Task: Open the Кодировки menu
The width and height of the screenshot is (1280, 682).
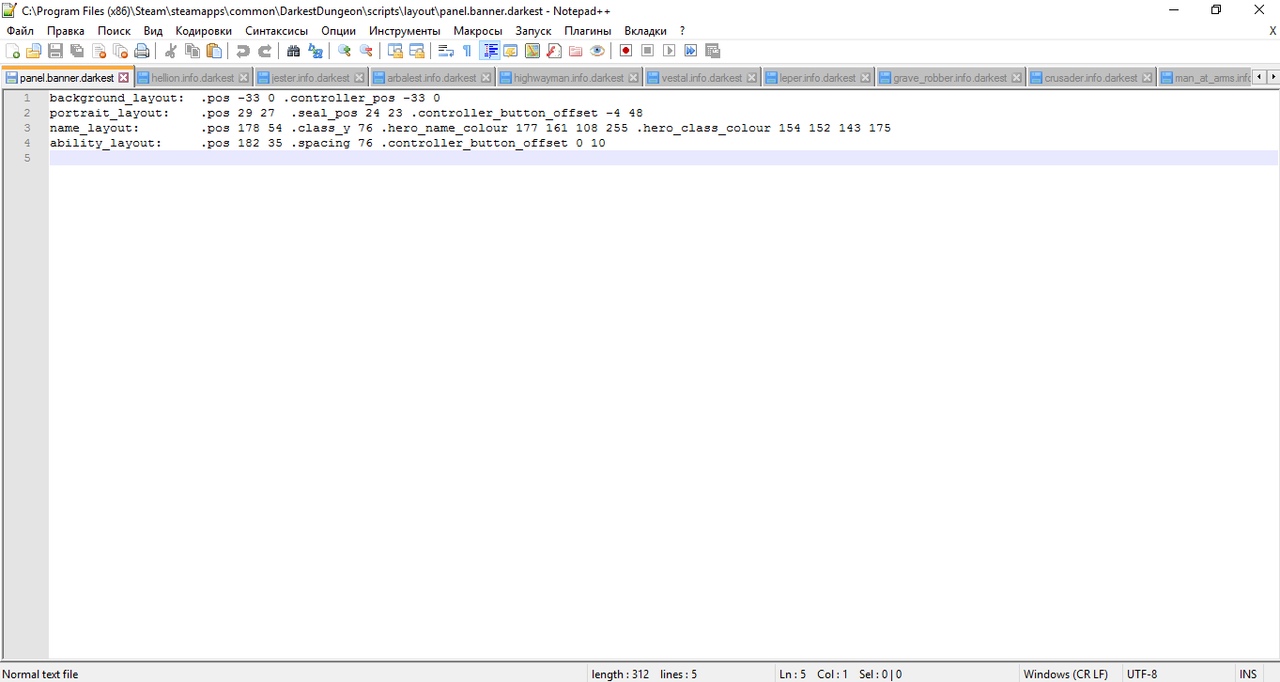Action: (203, 31)
